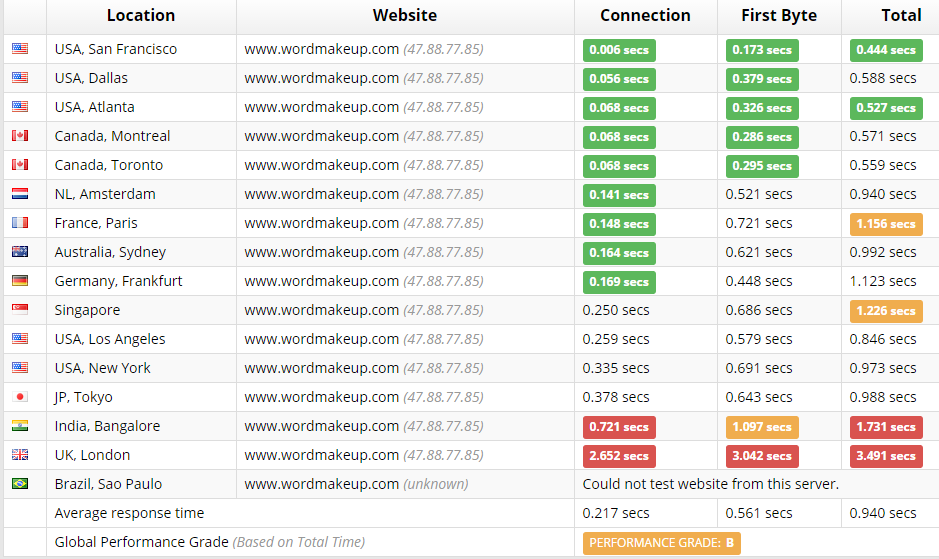The image size is (939, 559).
Task: Select the 1.123 secs total value
Action: 883,281
